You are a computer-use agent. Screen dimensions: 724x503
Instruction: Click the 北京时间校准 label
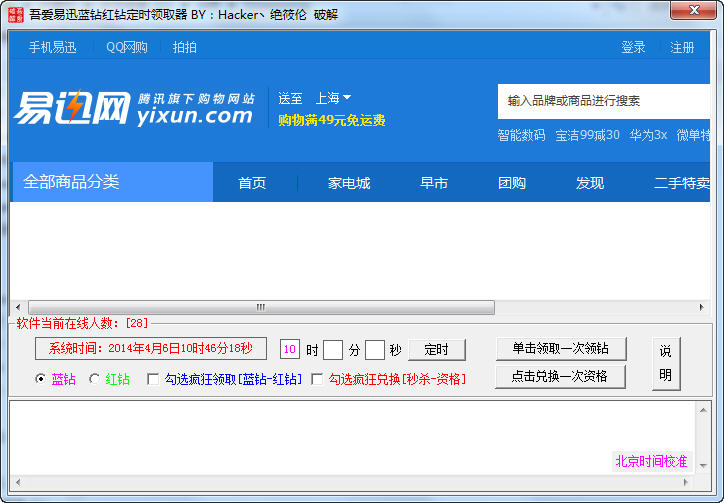click(651, 461)
